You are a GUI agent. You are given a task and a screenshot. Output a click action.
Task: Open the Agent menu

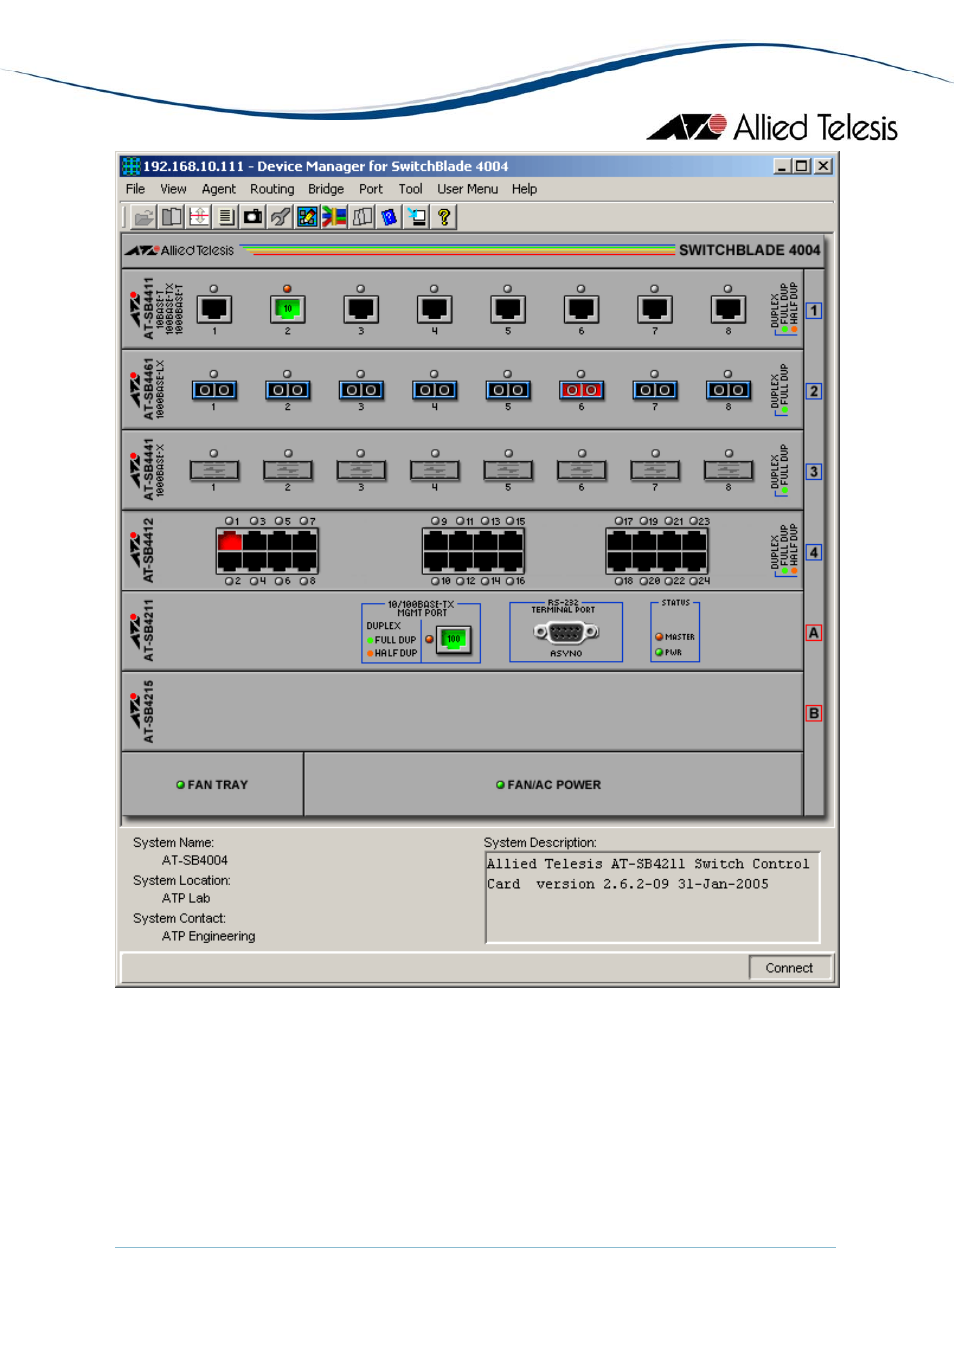[219, 189]
